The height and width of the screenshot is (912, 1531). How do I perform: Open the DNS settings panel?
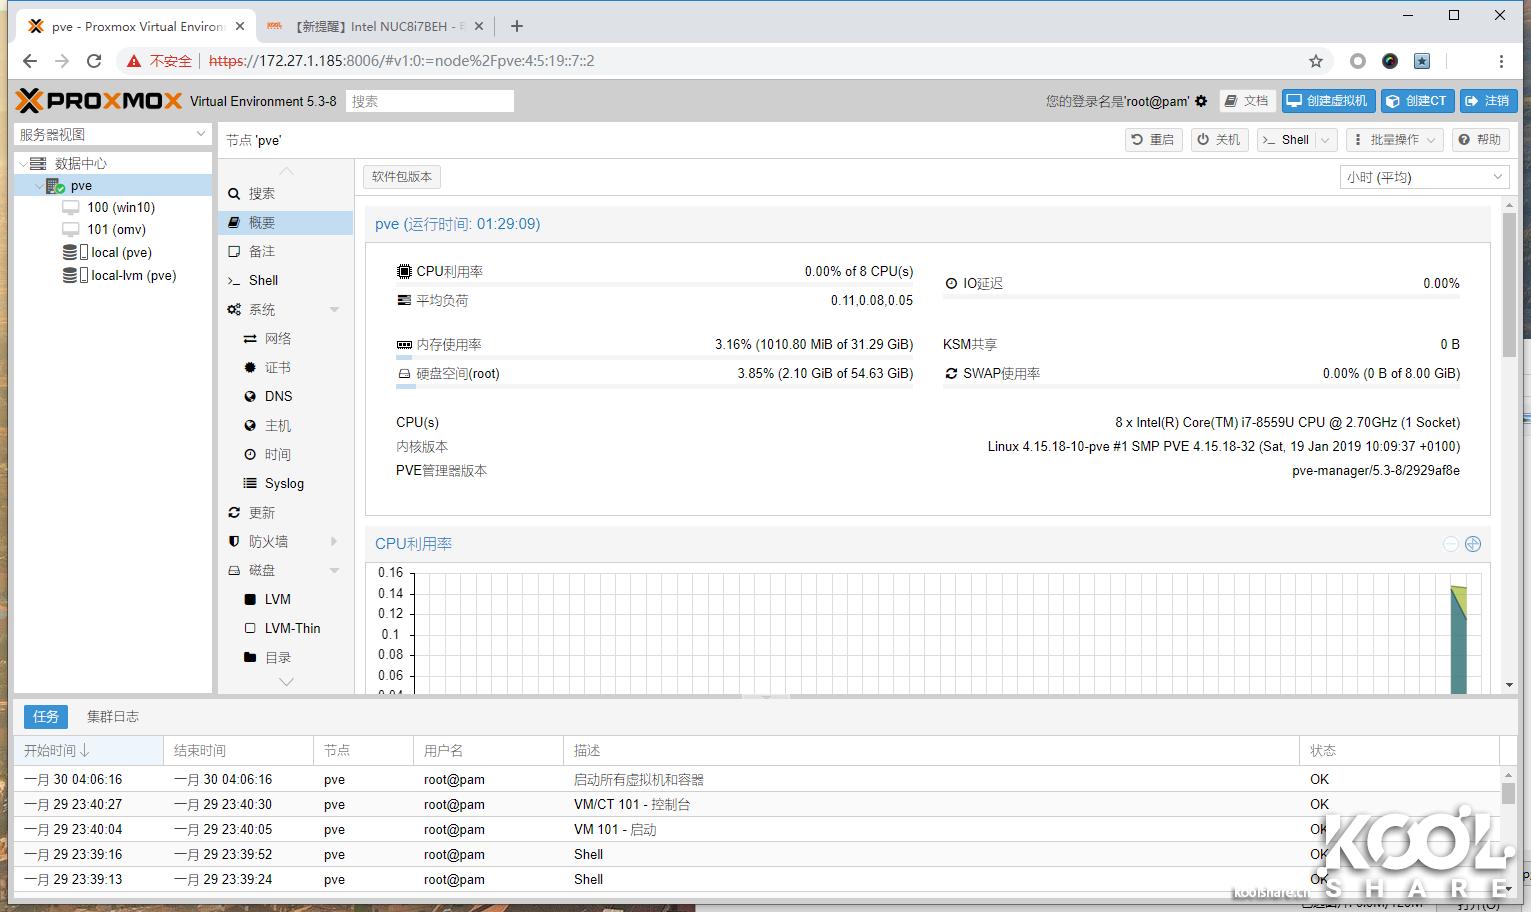tap(276, 396)
